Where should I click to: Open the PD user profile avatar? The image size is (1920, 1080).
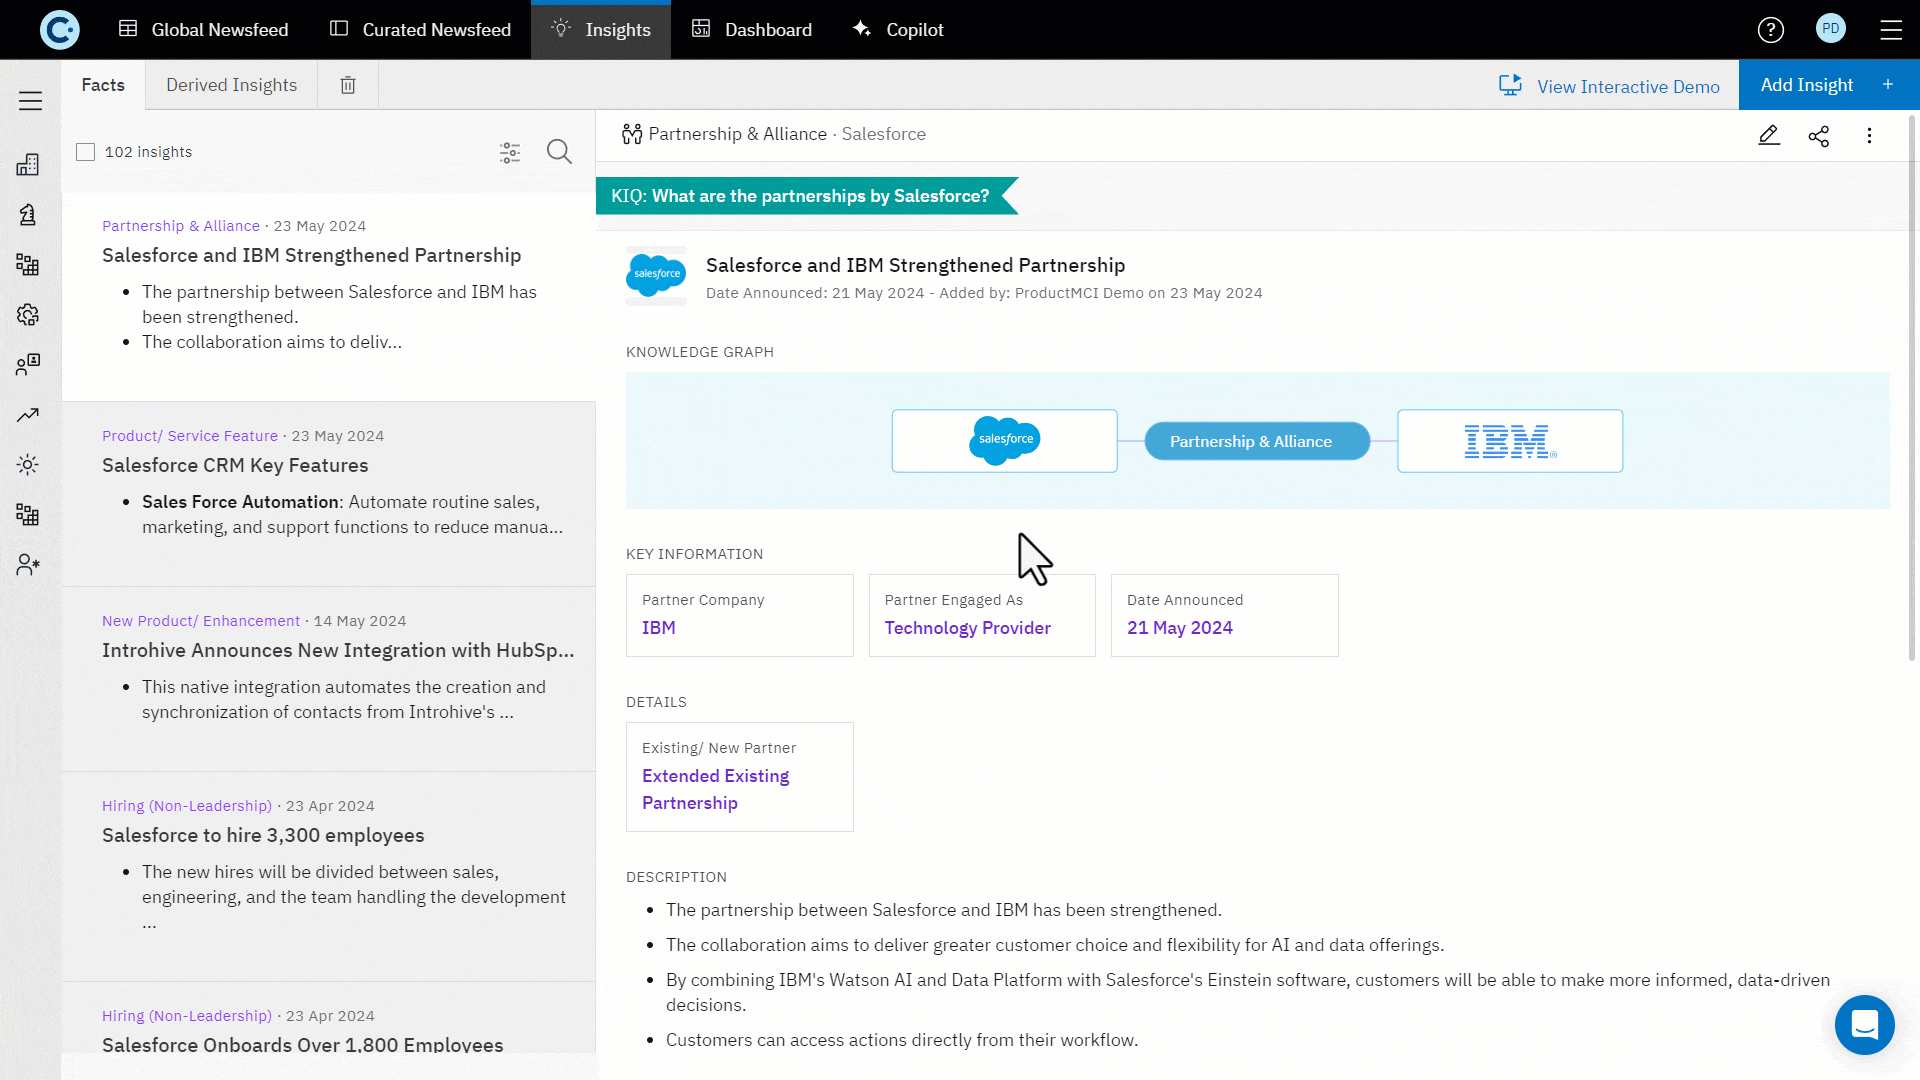[1831, 29]
